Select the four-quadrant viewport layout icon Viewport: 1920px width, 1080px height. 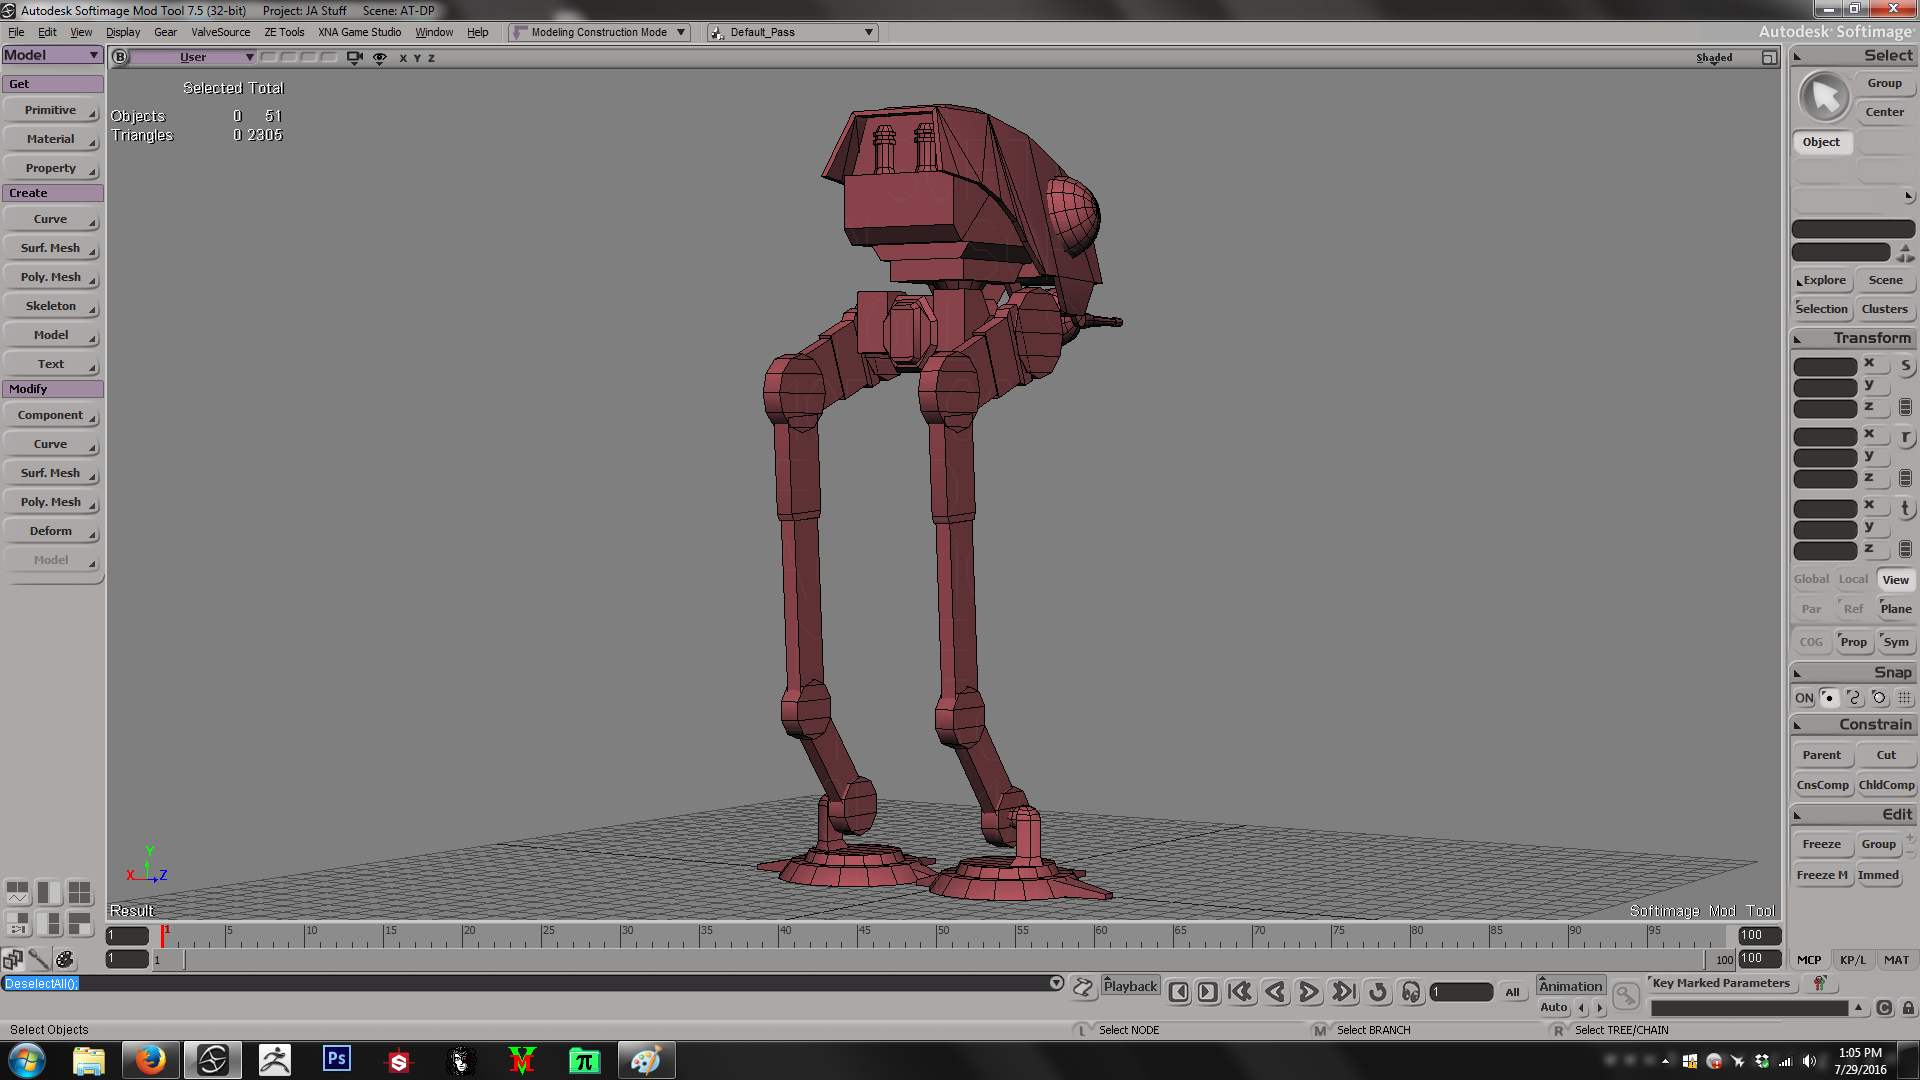pyautogui.click(x=80, y=892)
